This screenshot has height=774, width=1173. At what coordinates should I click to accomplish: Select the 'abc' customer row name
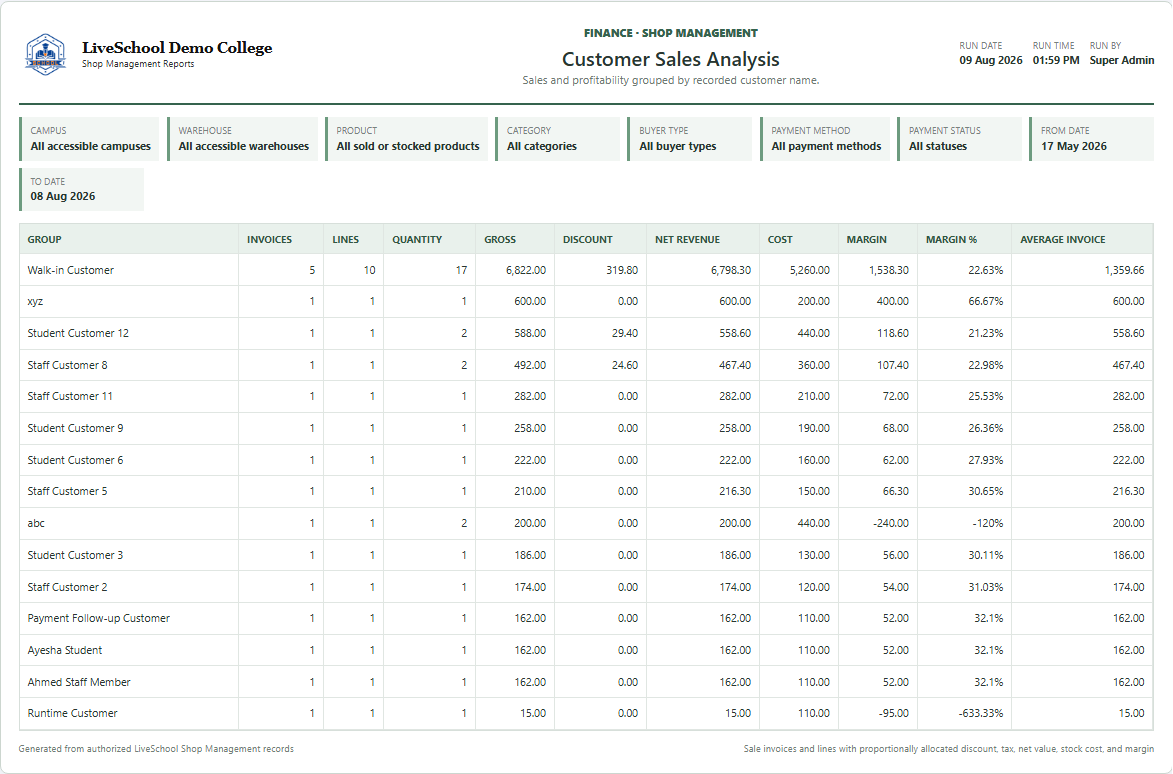(x=36, y=523)
